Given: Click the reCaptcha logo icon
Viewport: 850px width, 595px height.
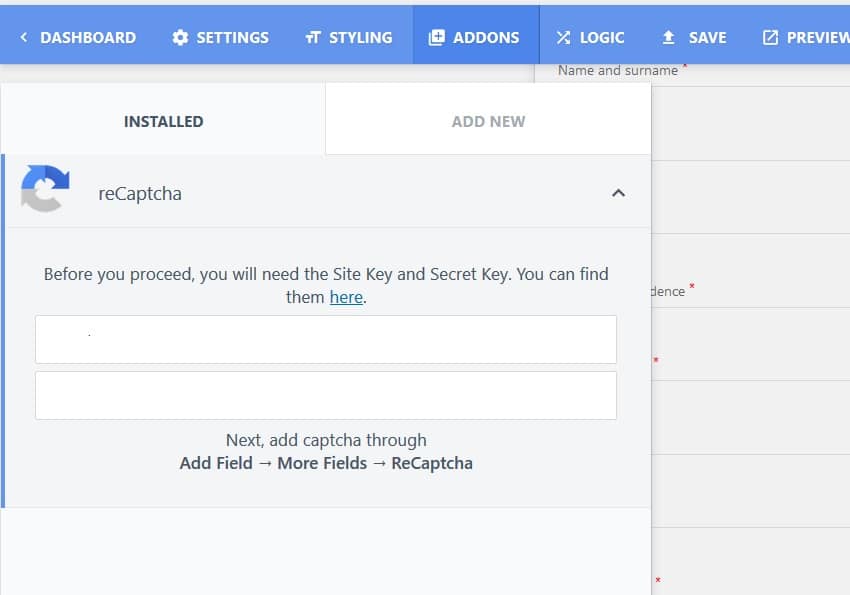Looking at the screenshot, I should point(45,189).
